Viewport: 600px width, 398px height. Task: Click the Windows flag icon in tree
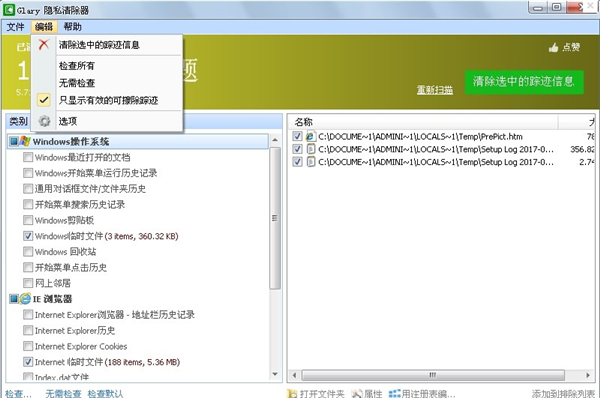pyautogui.click(x=25, y=141)
